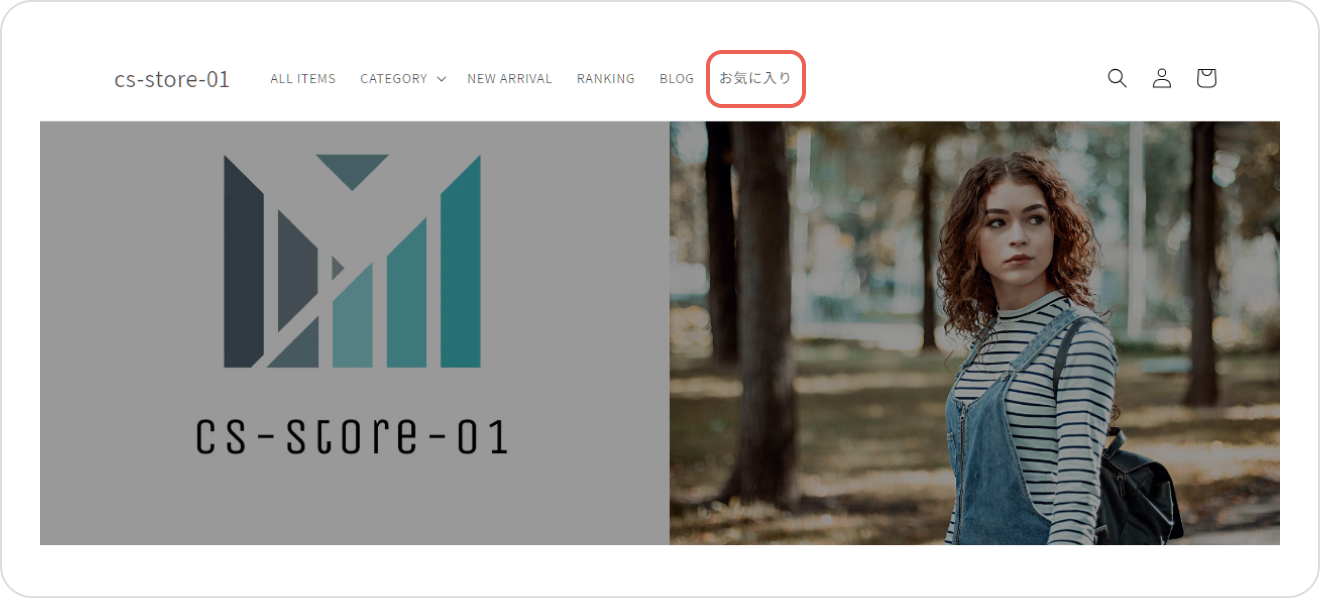
Task: Expand the CATEGORY dropdown chevron
Action: [x=441, y=79]
